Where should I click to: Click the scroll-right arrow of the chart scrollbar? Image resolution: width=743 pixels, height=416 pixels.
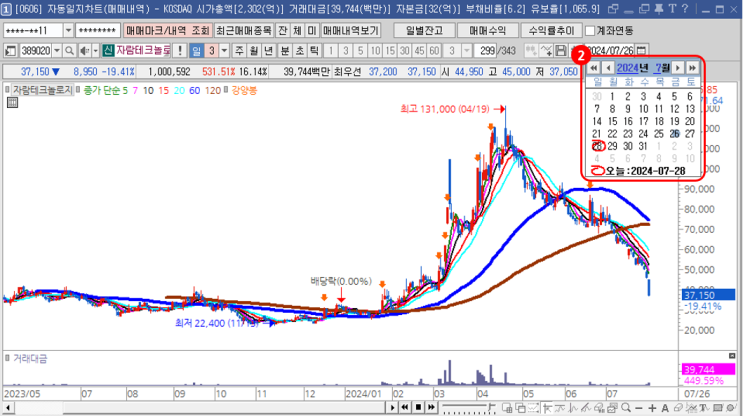coord(392,407)
